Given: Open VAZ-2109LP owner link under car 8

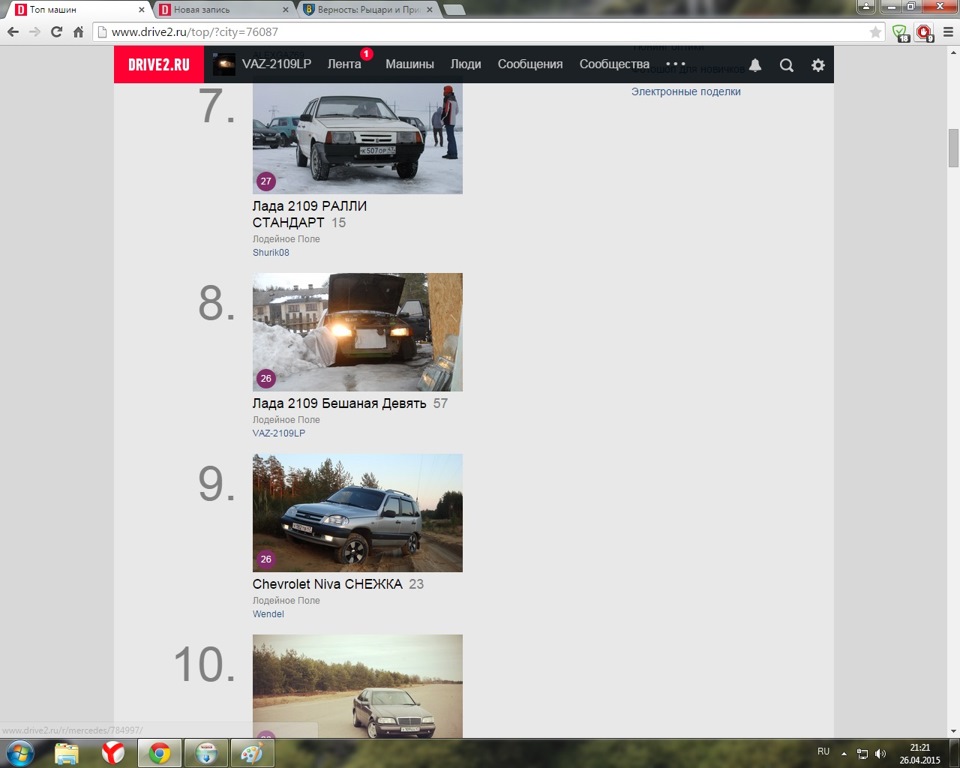Looking at the screenshot, I should click(279, 433).
